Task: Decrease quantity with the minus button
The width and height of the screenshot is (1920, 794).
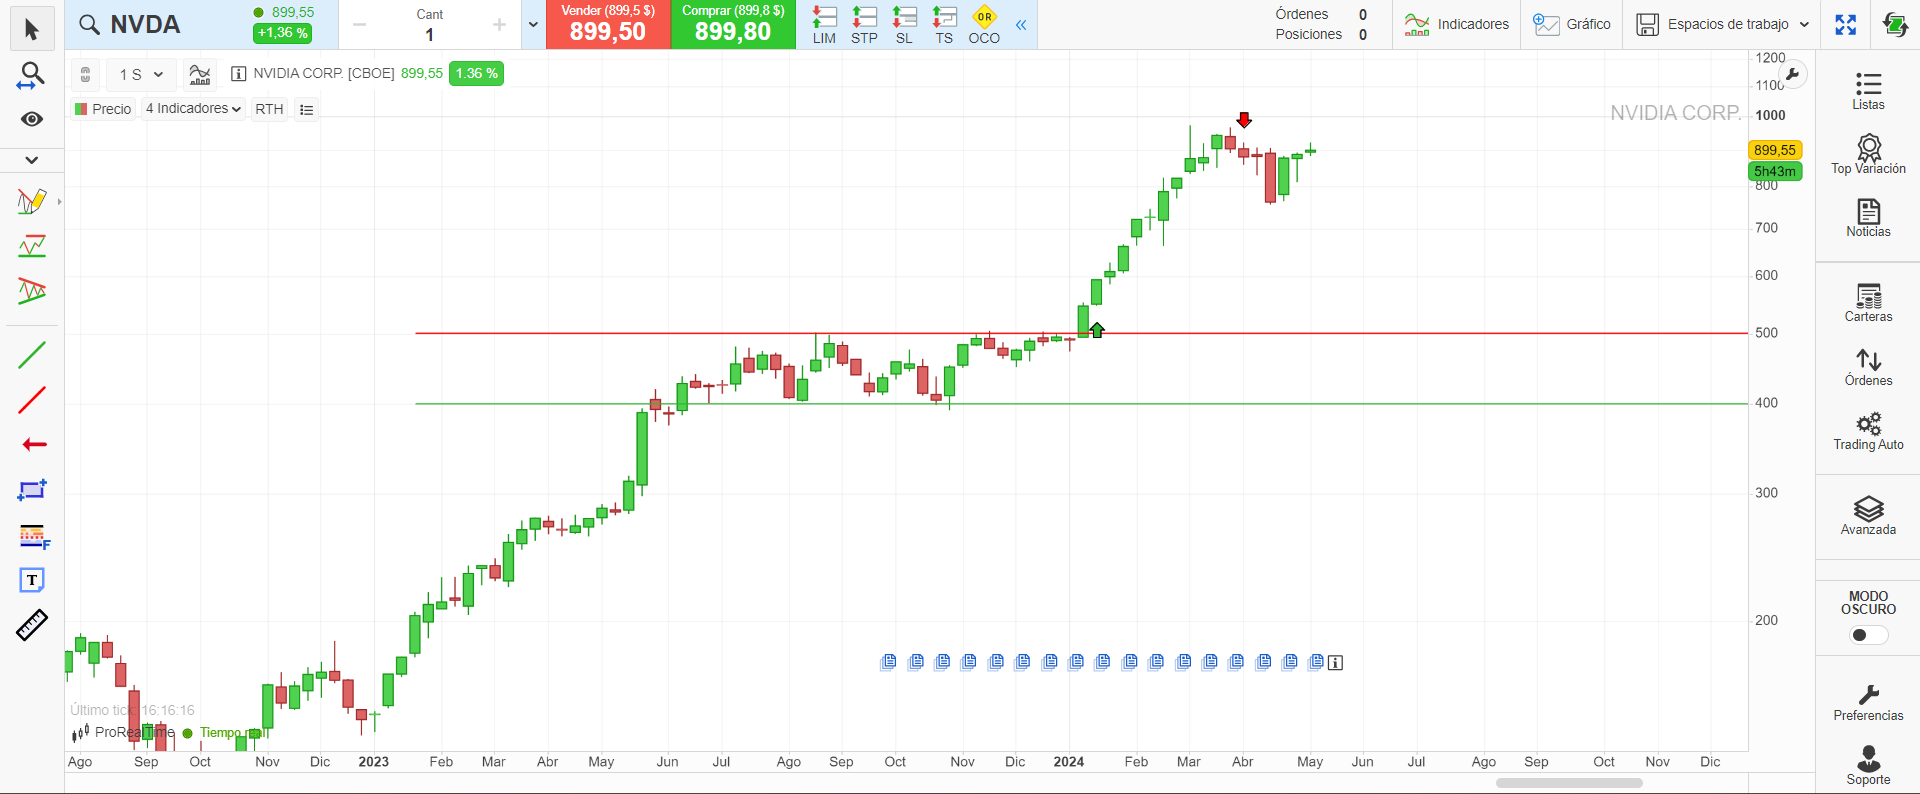Action: click(x=360, y=25)
